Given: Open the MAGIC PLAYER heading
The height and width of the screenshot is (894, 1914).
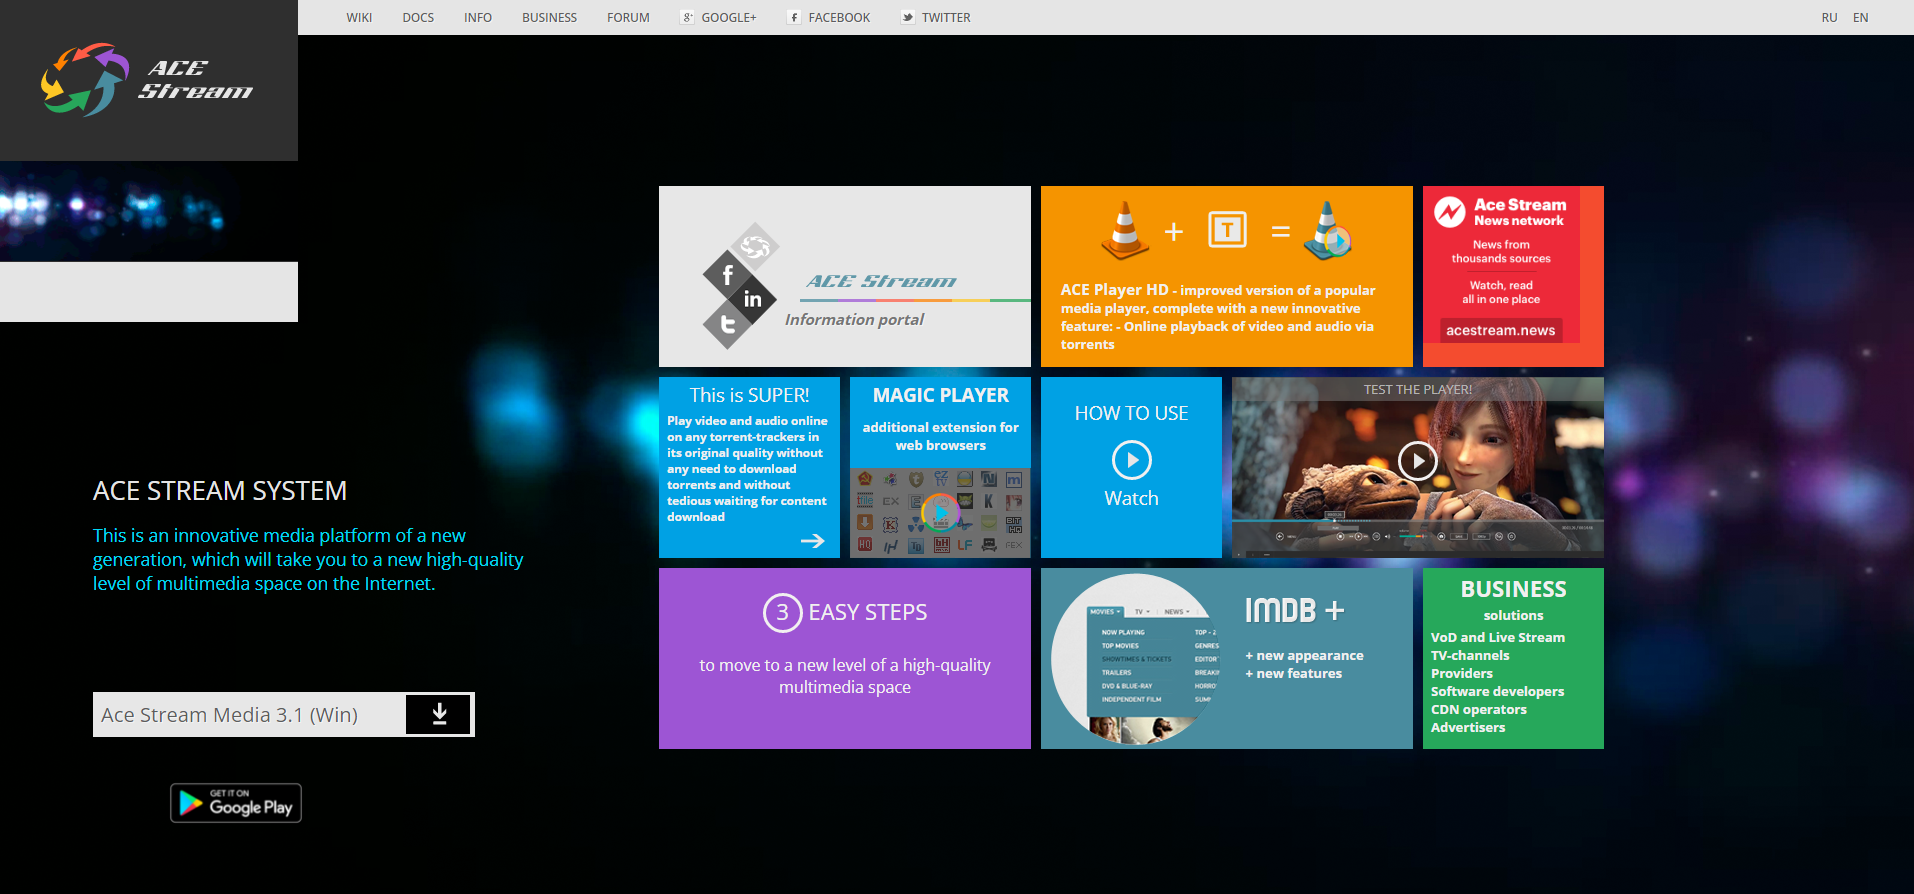Looking at the screenshot, I should (941, 395).
